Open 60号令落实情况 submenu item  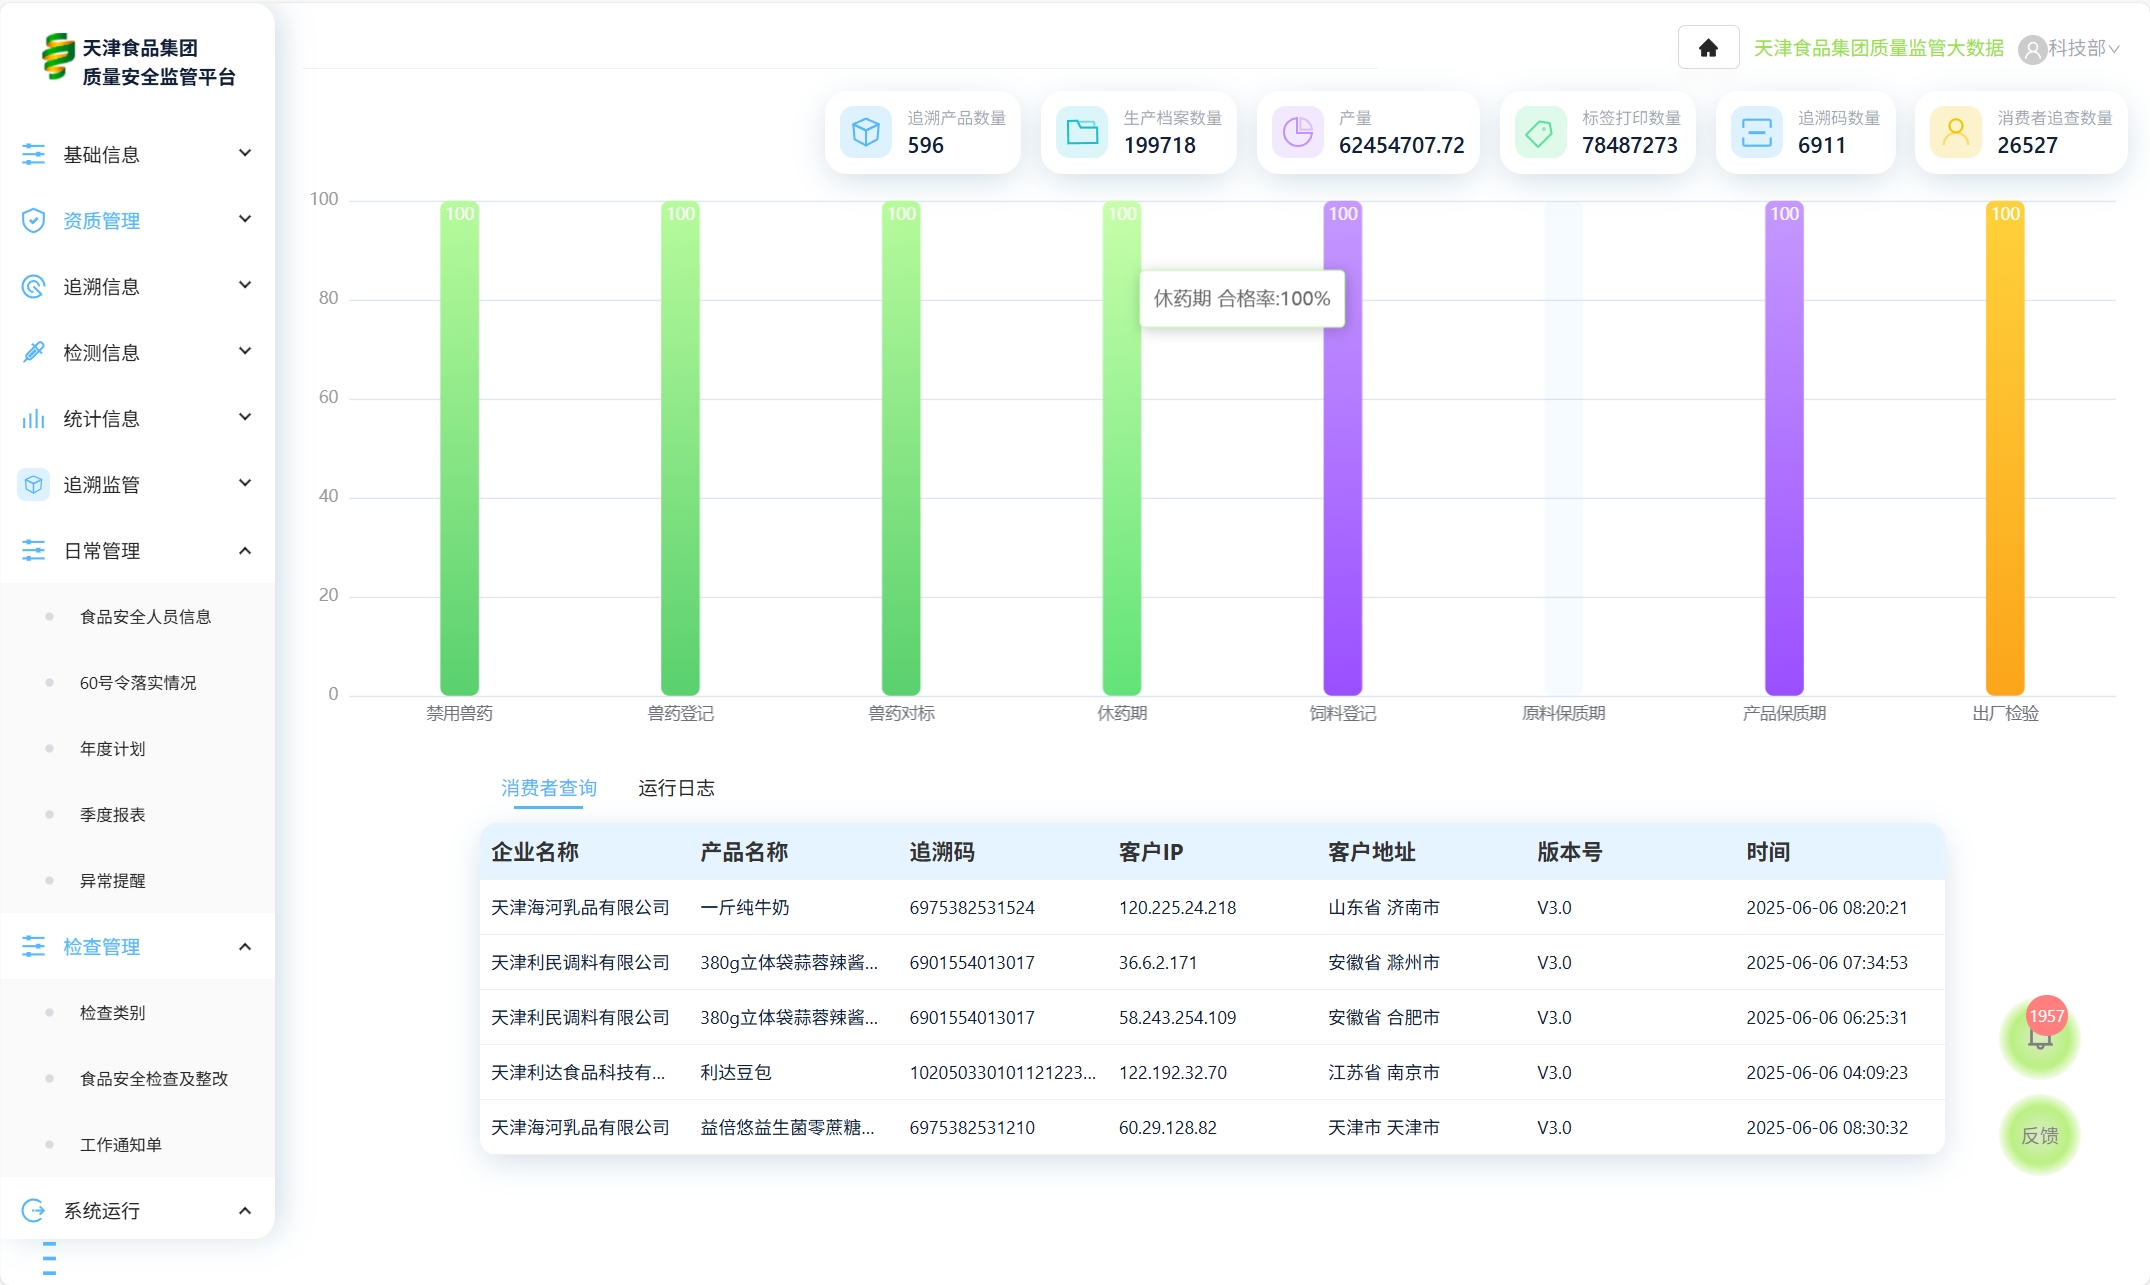click(x=138, y=682)
